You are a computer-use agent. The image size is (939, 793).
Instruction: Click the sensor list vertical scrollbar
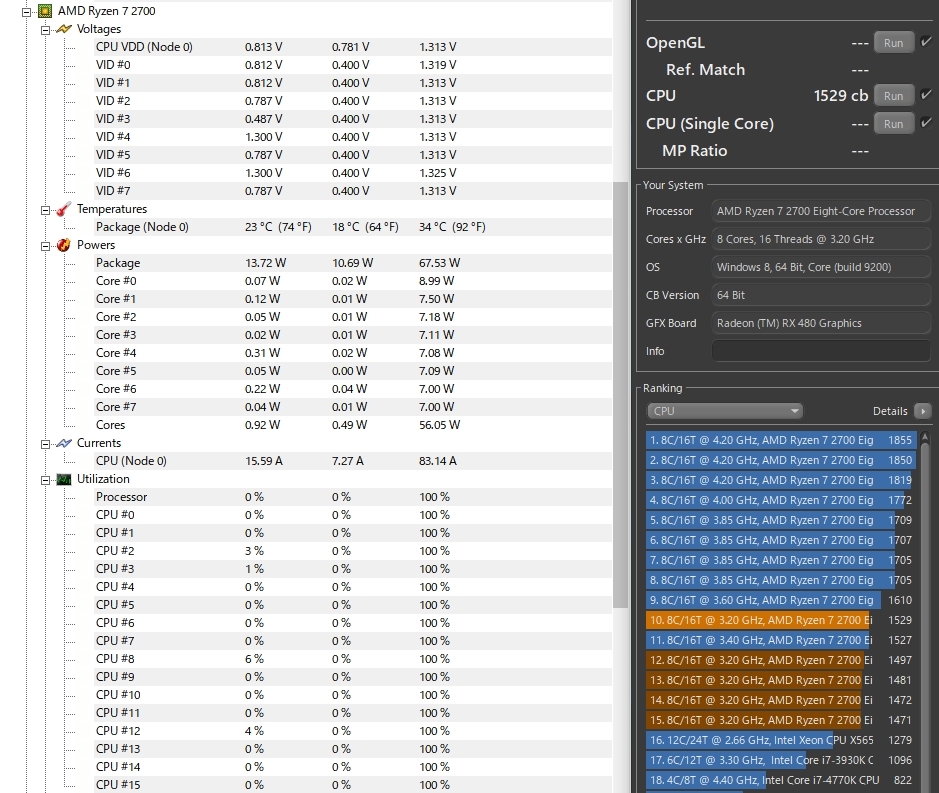click(x=620, y=395)
